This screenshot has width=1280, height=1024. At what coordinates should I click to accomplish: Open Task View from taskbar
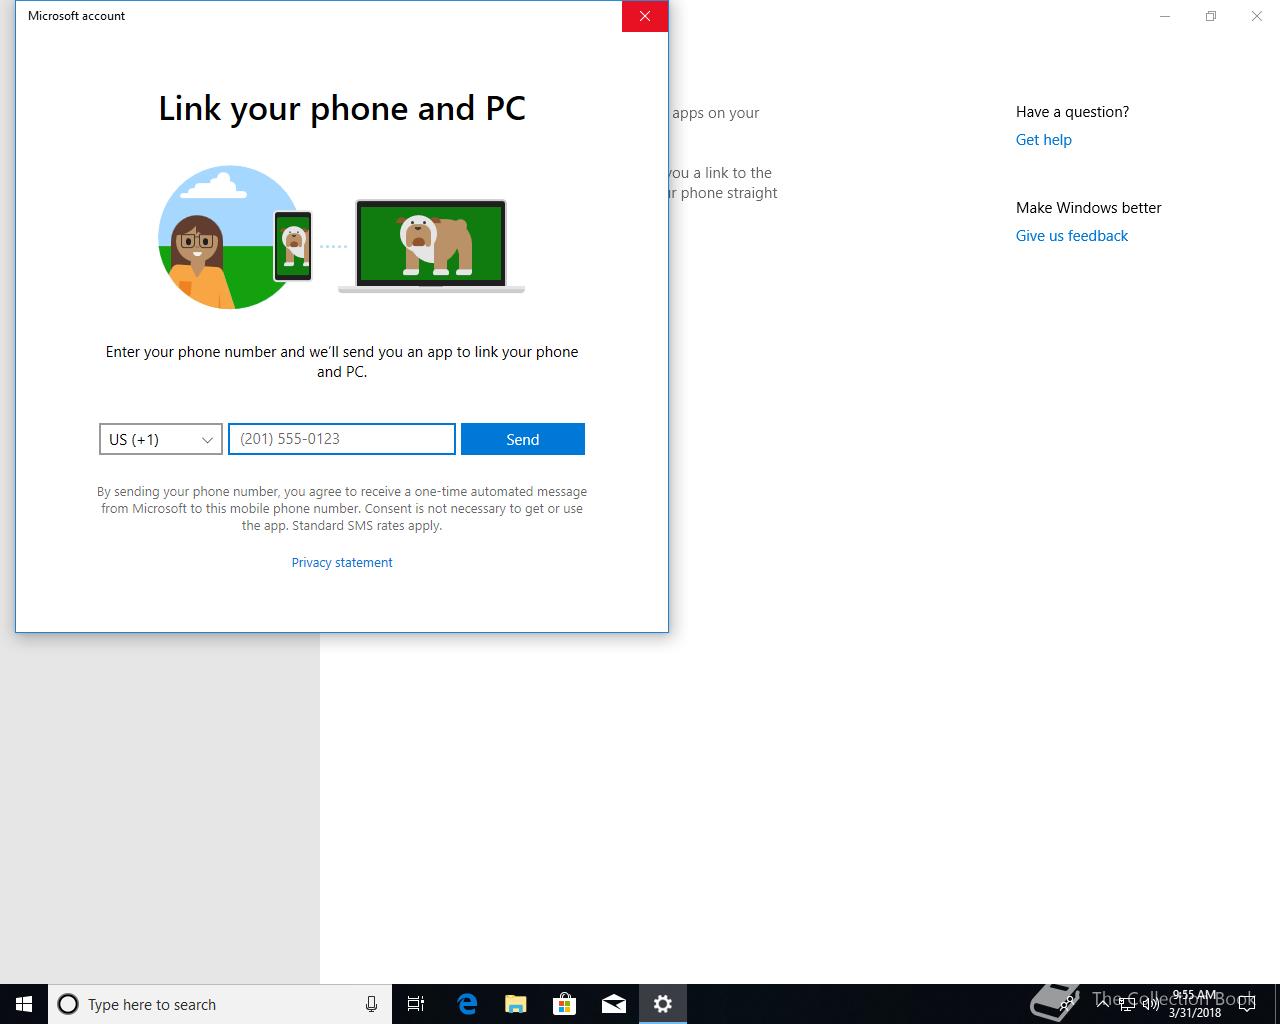pos(416,1004)
